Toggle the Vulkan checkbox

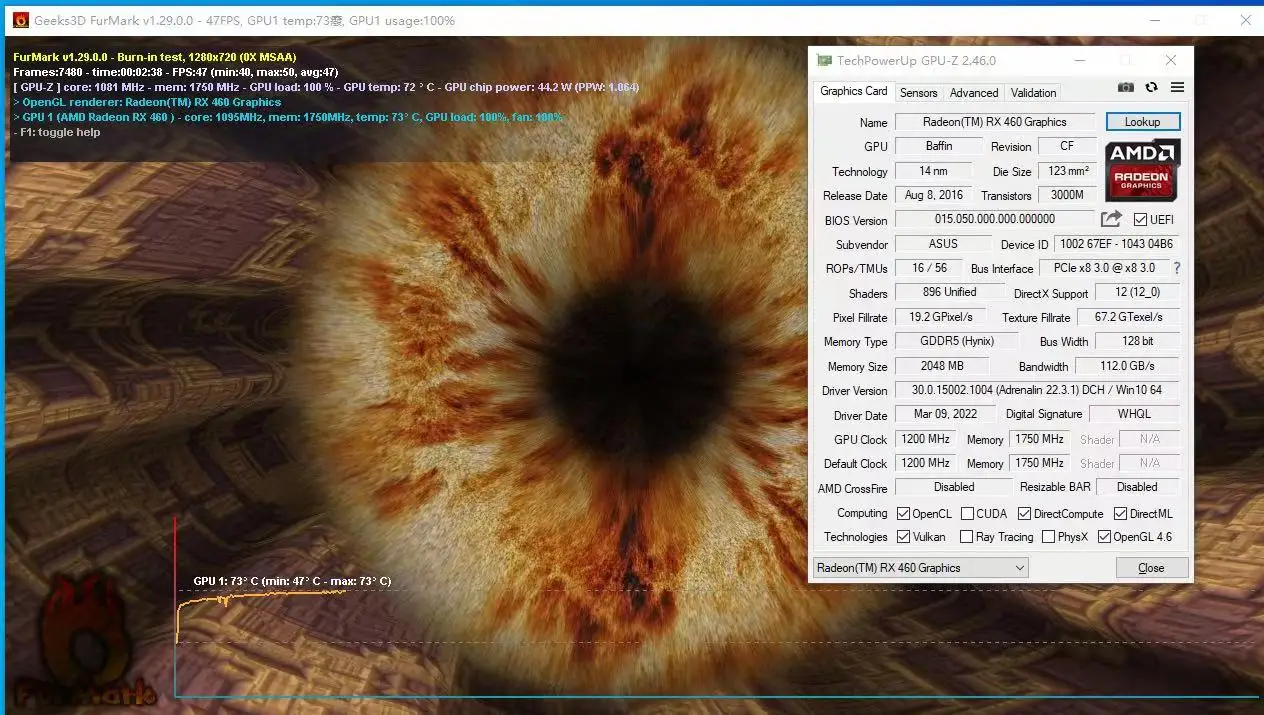click(904, 537)
